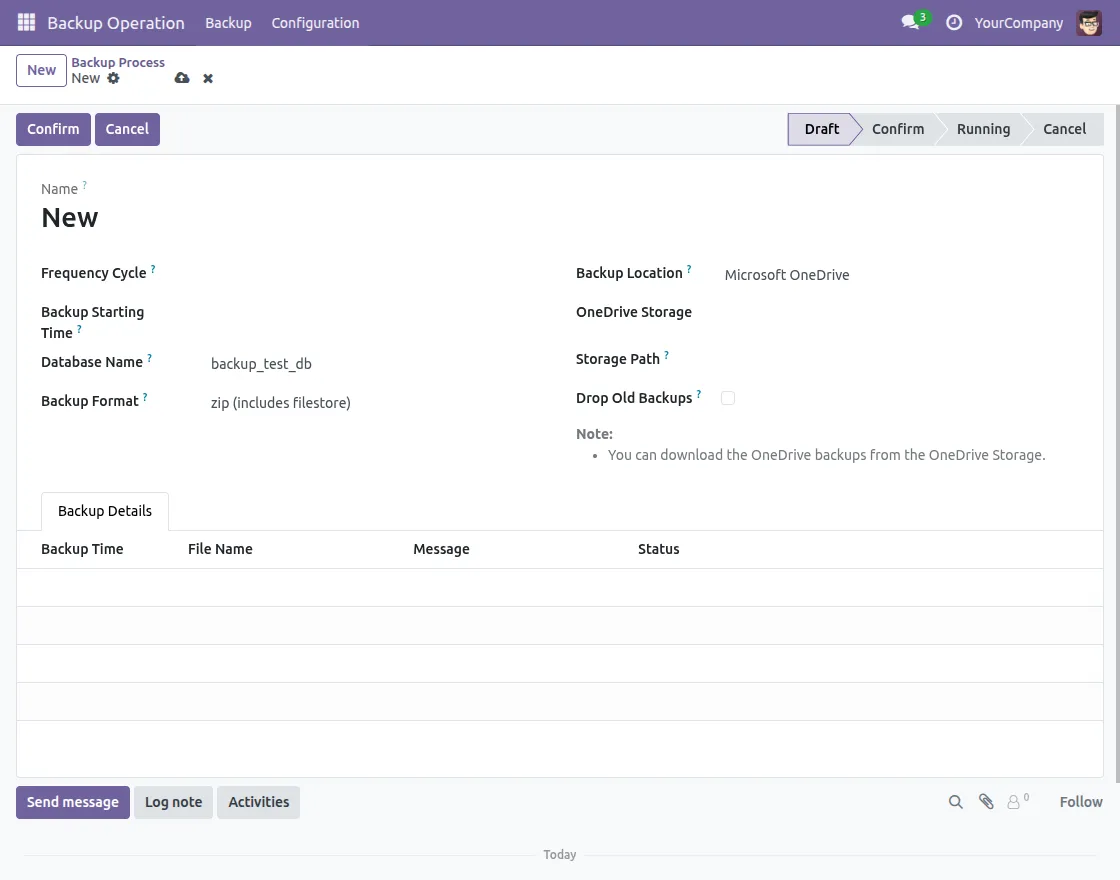Discard changes with the X icon

208,78
